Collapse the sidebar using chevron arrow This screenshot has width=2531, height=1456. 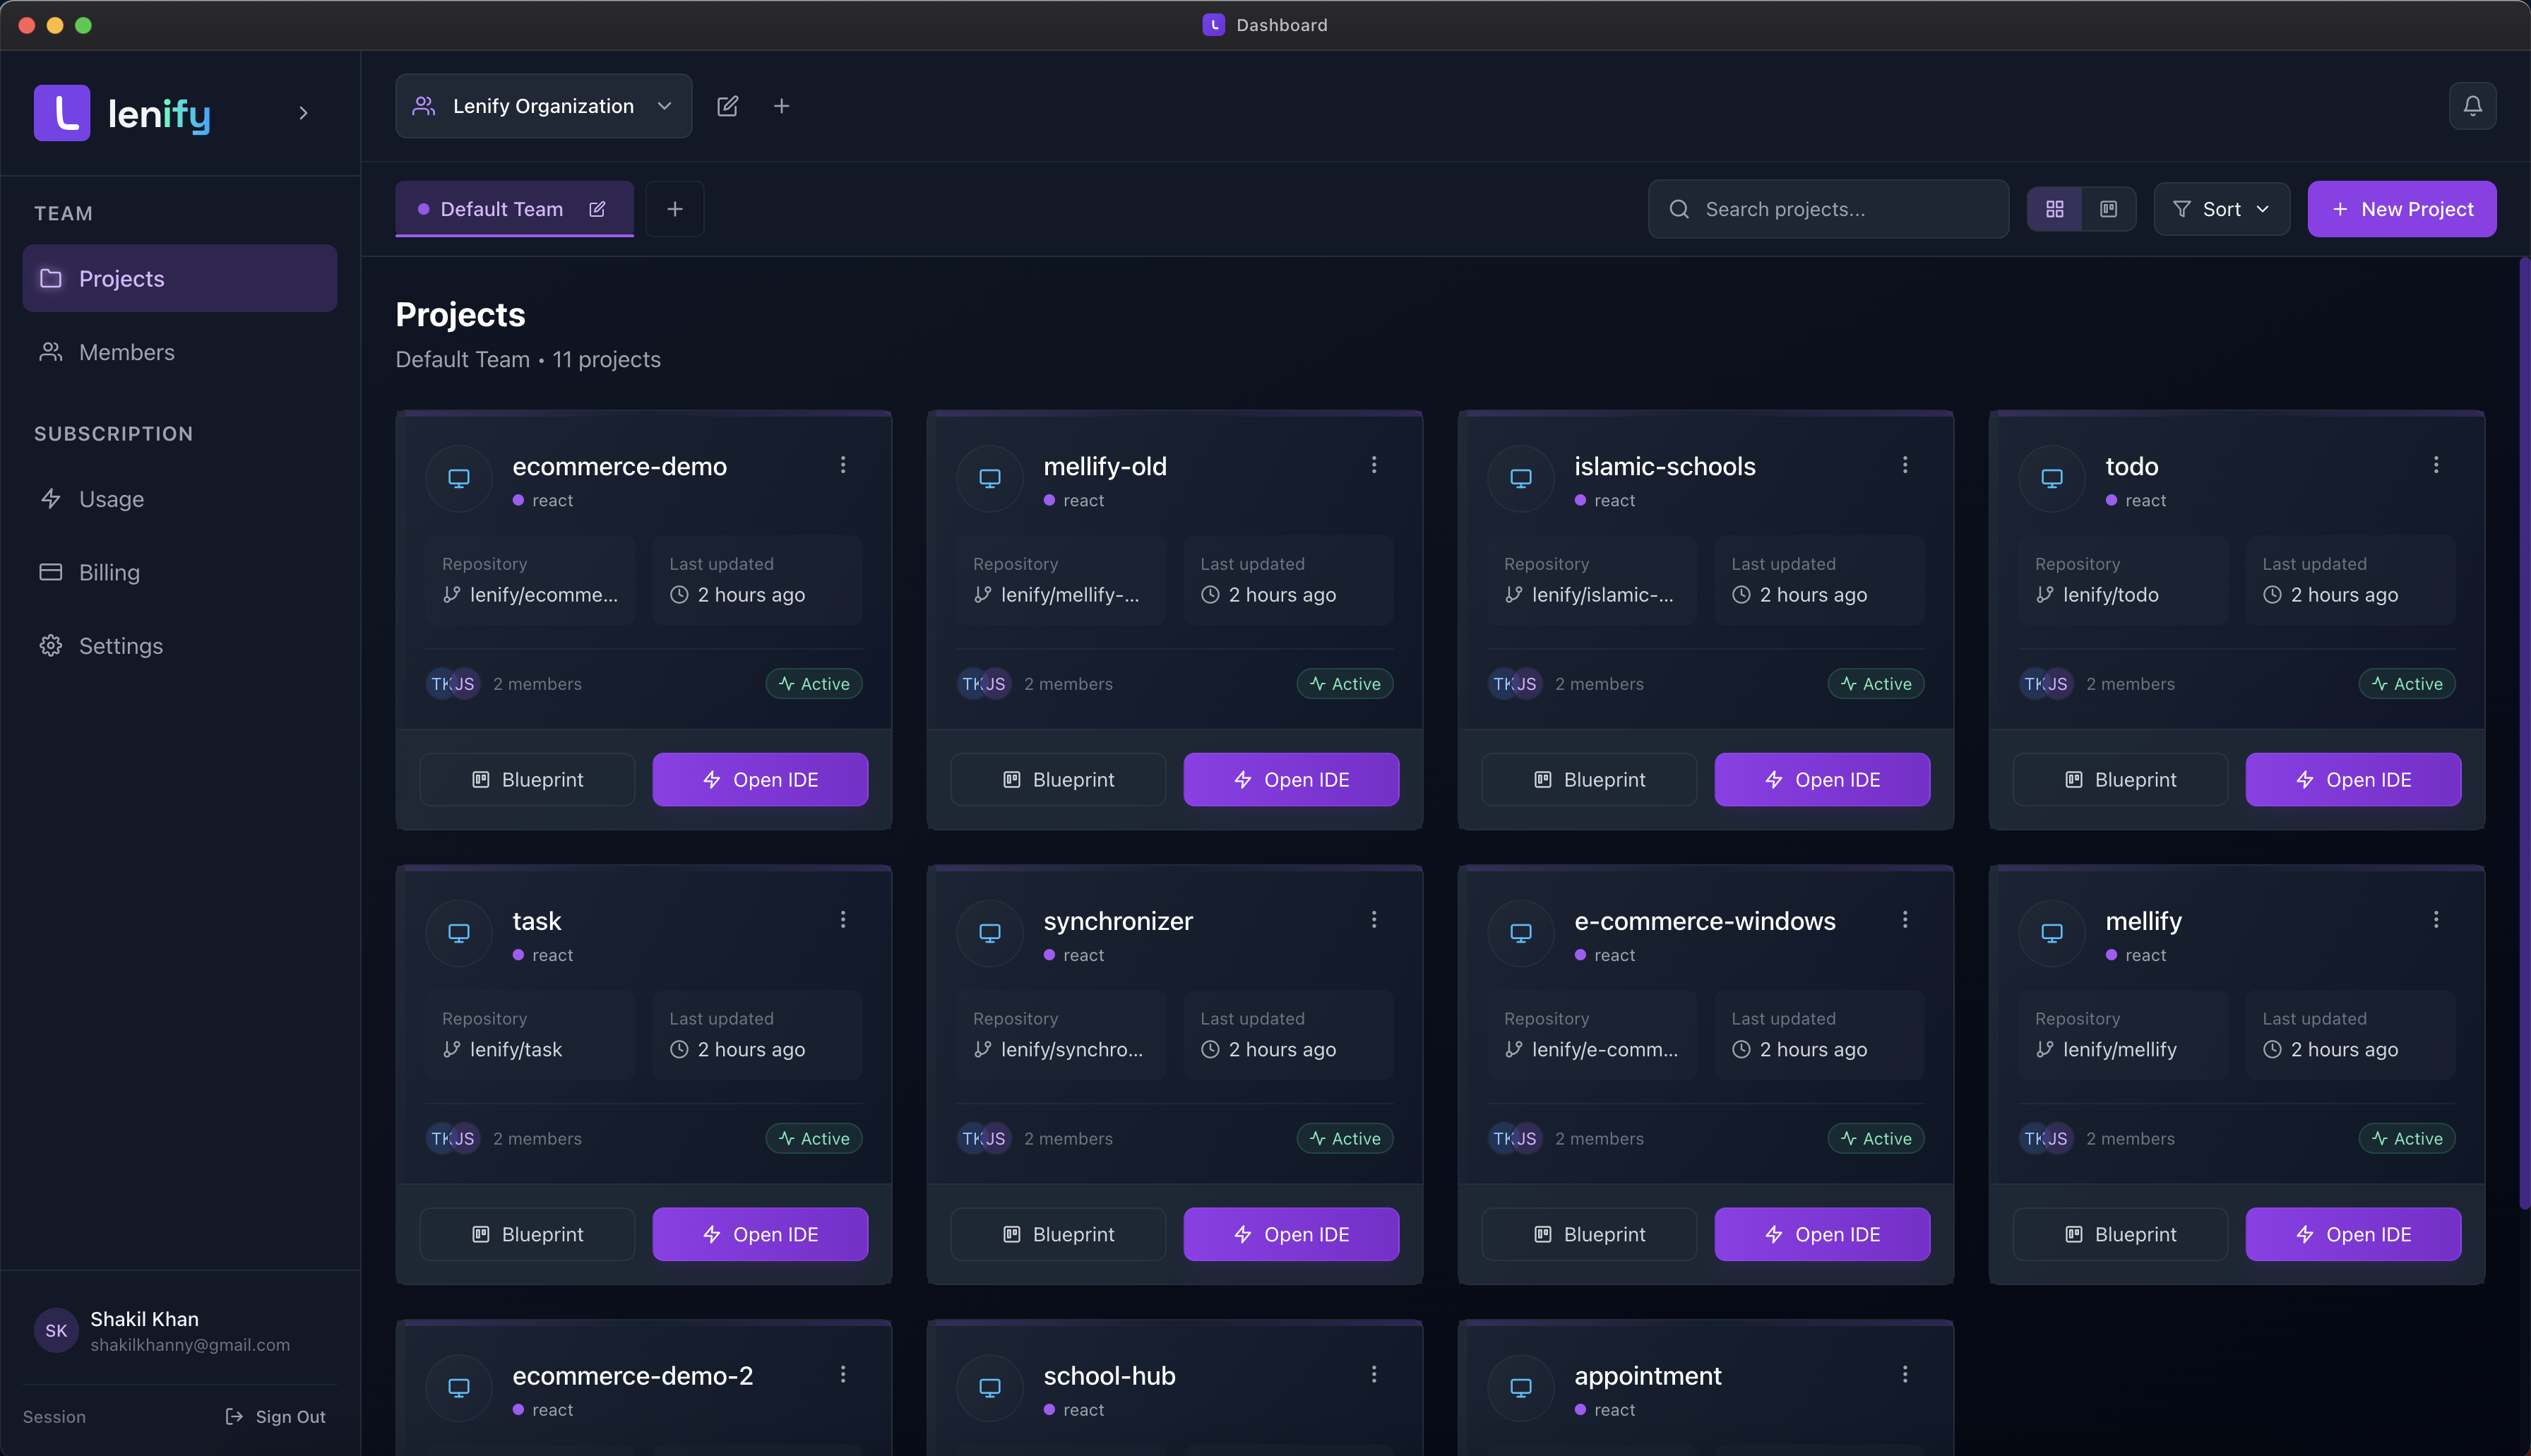point(303,113)
